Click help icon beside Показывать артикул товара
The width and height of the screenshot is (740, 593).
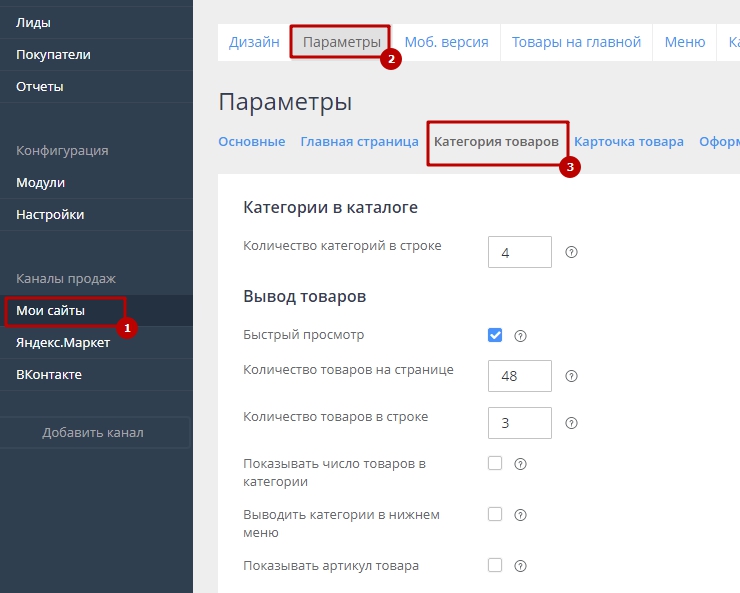point(520,566)
